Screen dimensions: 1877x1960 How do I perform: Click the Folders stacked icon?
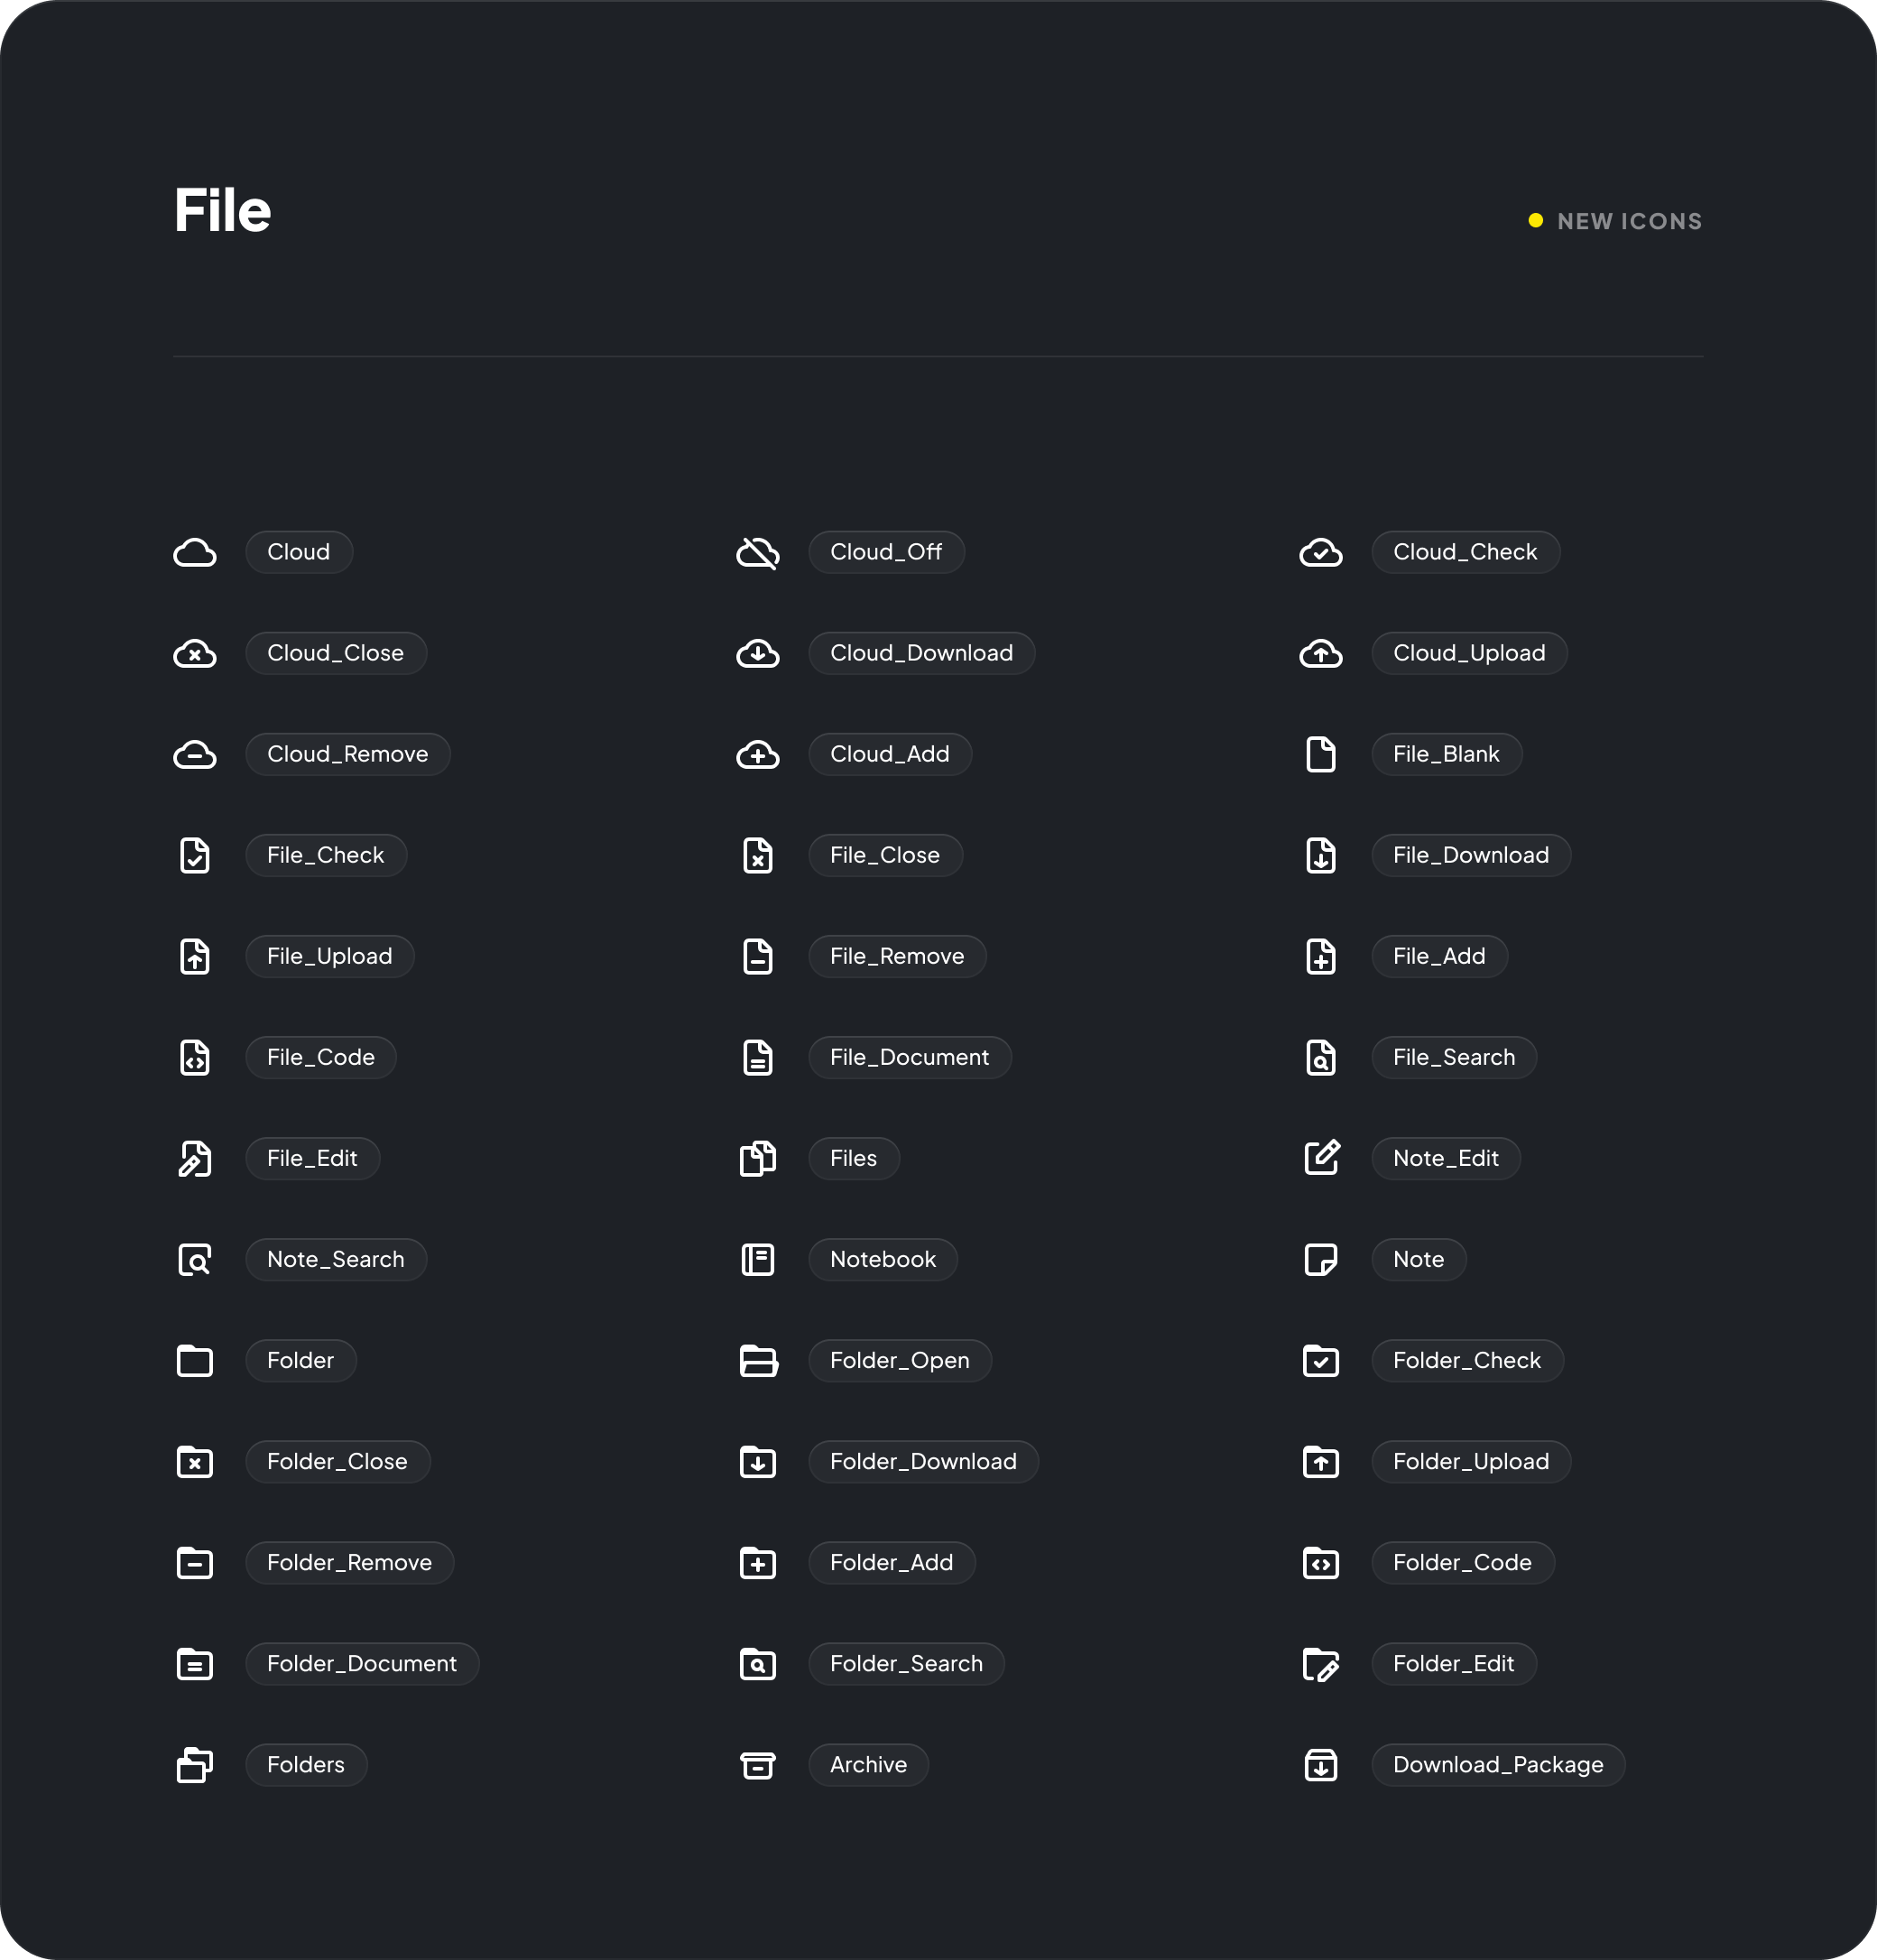point(195,1765)
